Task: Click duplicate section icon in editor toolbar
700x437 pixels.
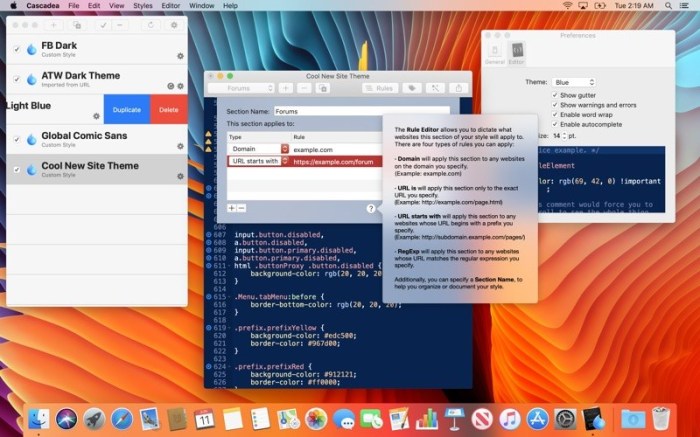Action: [322, 88]
